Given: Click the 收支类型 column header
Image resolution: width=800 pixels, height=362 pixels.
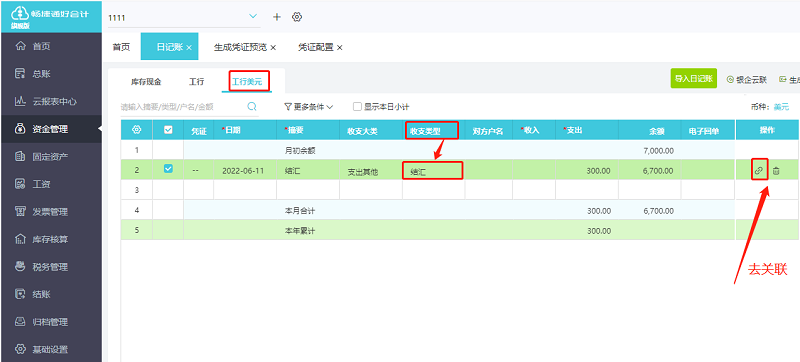Looking at the screenshot, I should pos(433,131).
